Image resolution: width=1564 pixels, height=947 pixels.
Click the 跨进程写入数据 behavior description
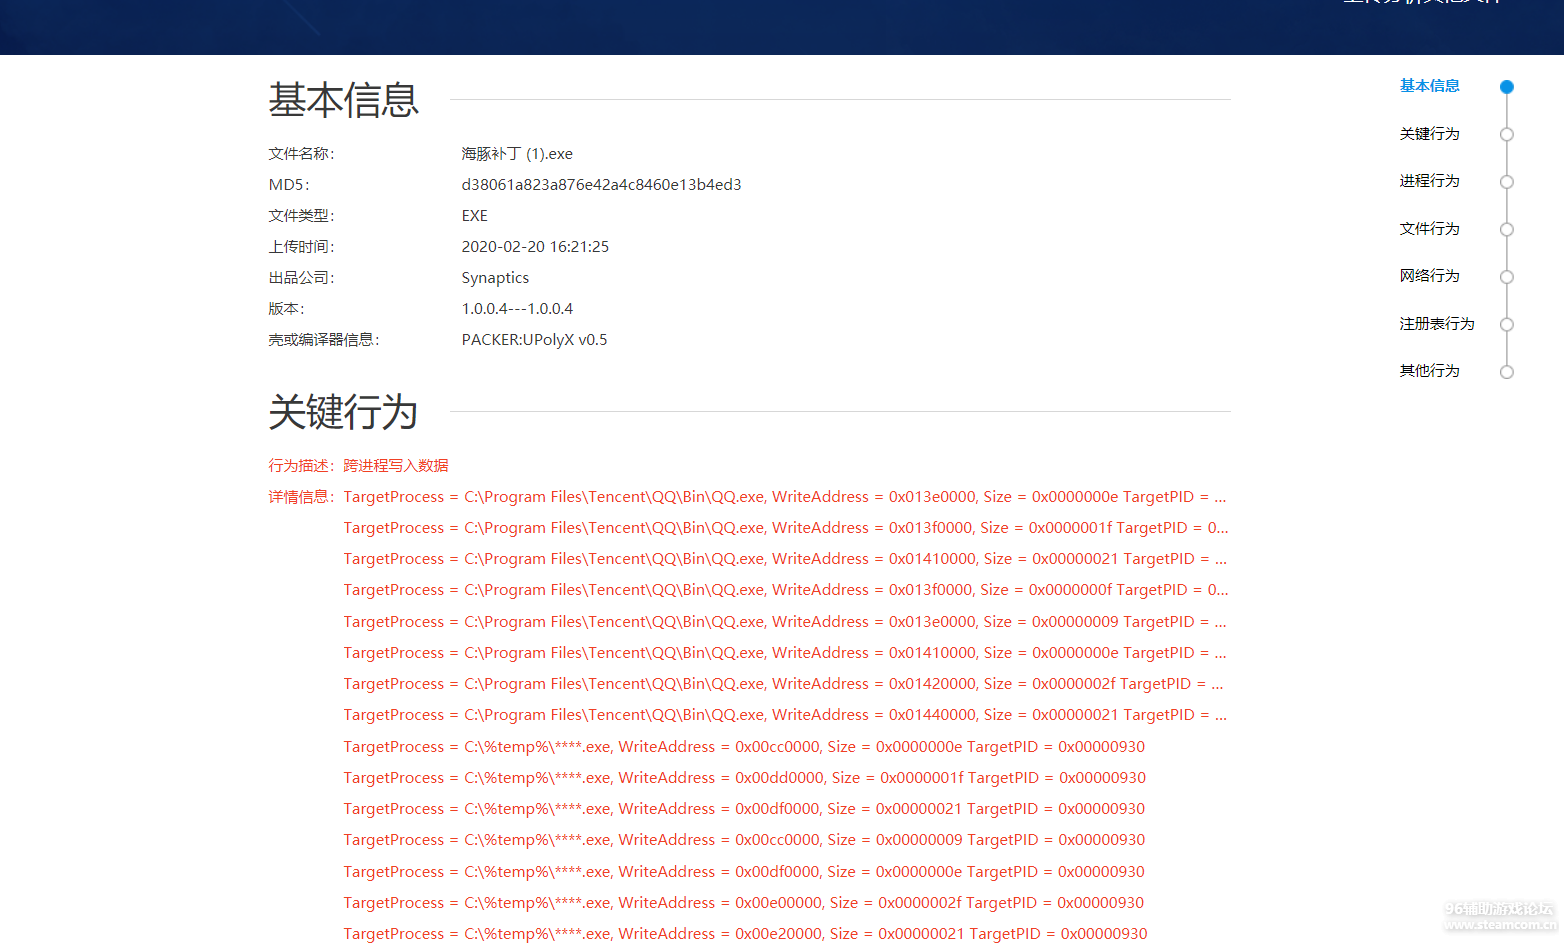tap(395, 466)
